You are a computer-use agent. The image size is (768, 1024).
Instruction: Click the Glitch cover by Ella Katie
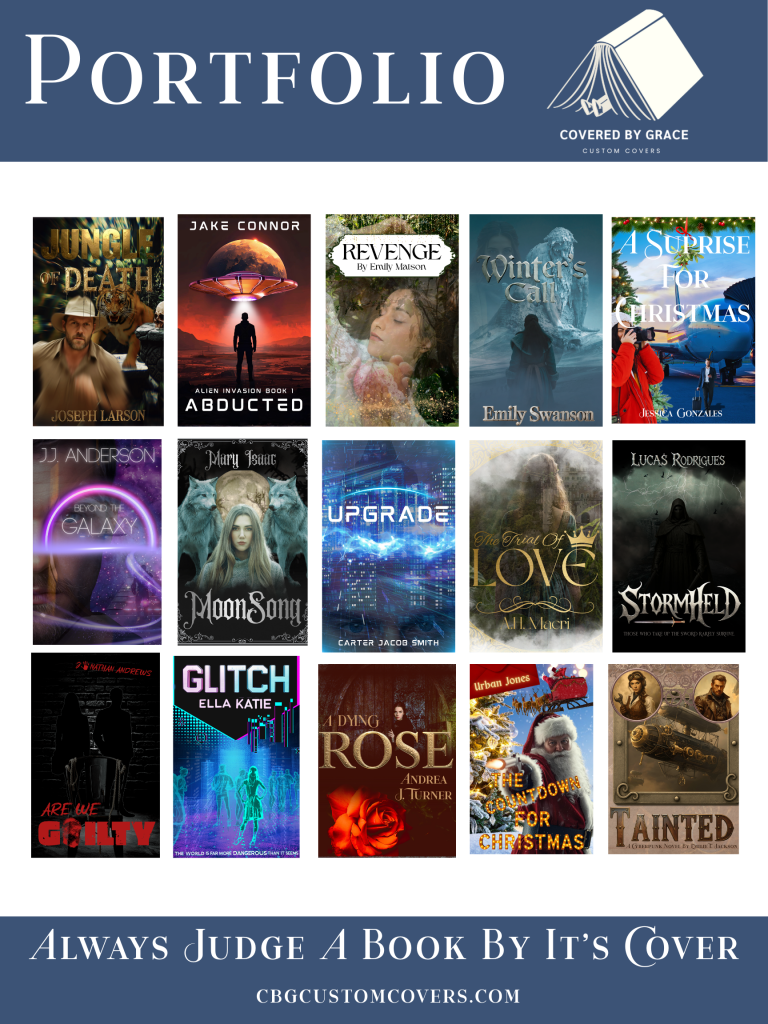(x=236, y=757)
